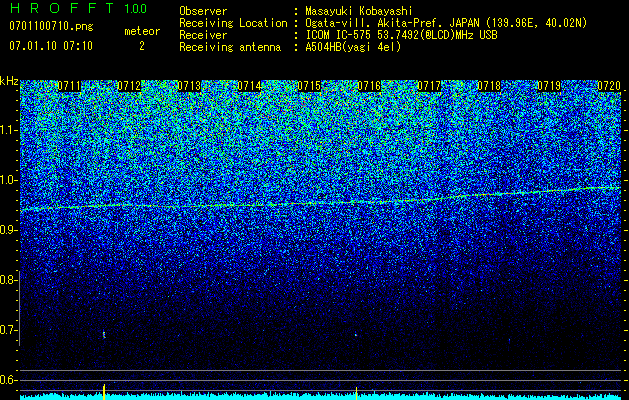The width and height of the screenshot is (629, 400).
Task: Click the Observer field label
Action: (x=203, y=11)
